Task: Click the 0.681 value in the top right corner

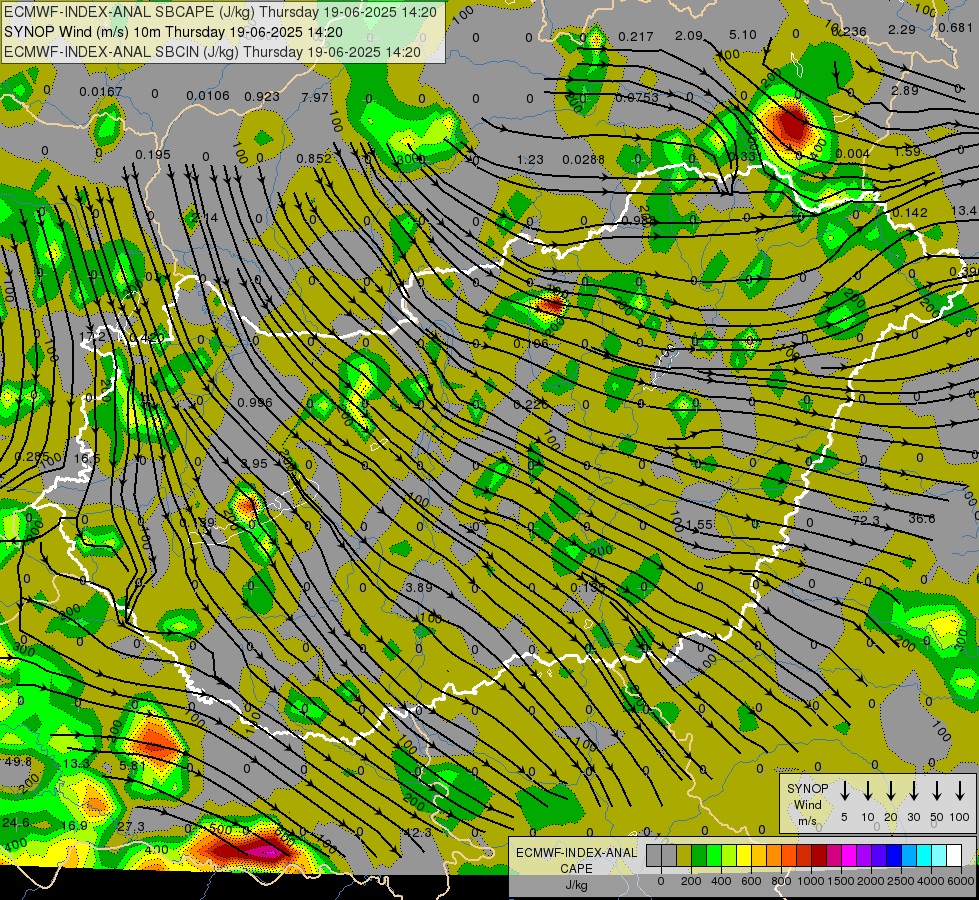Action: click(955, 28)
